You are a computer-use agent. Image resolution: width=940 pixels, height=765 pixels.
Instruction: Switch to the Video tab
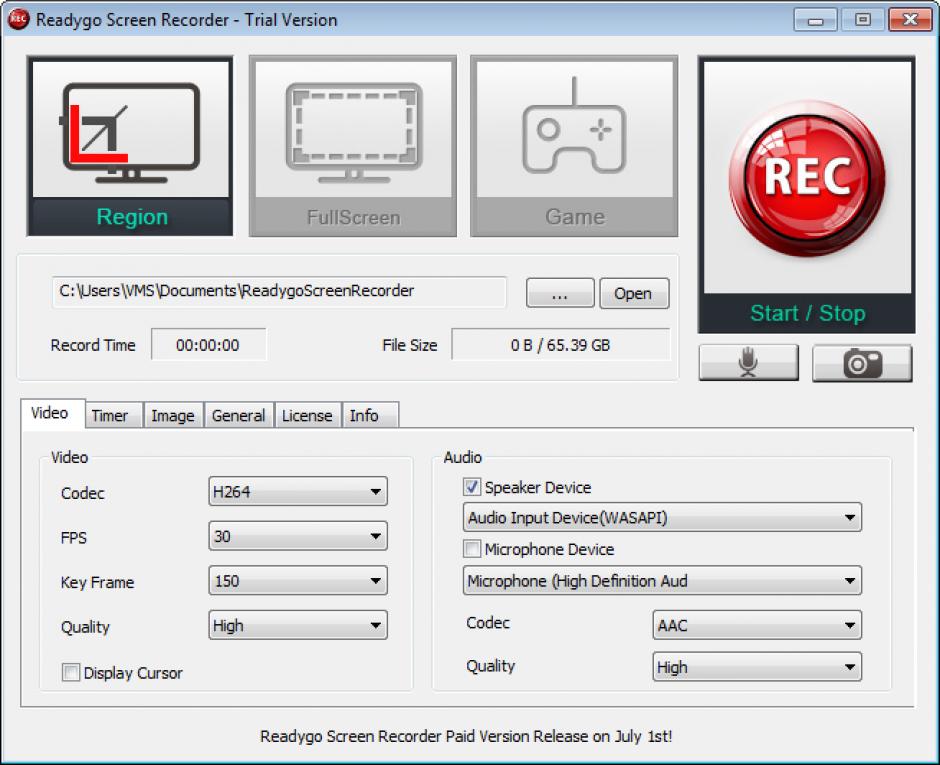click(52, 414)
